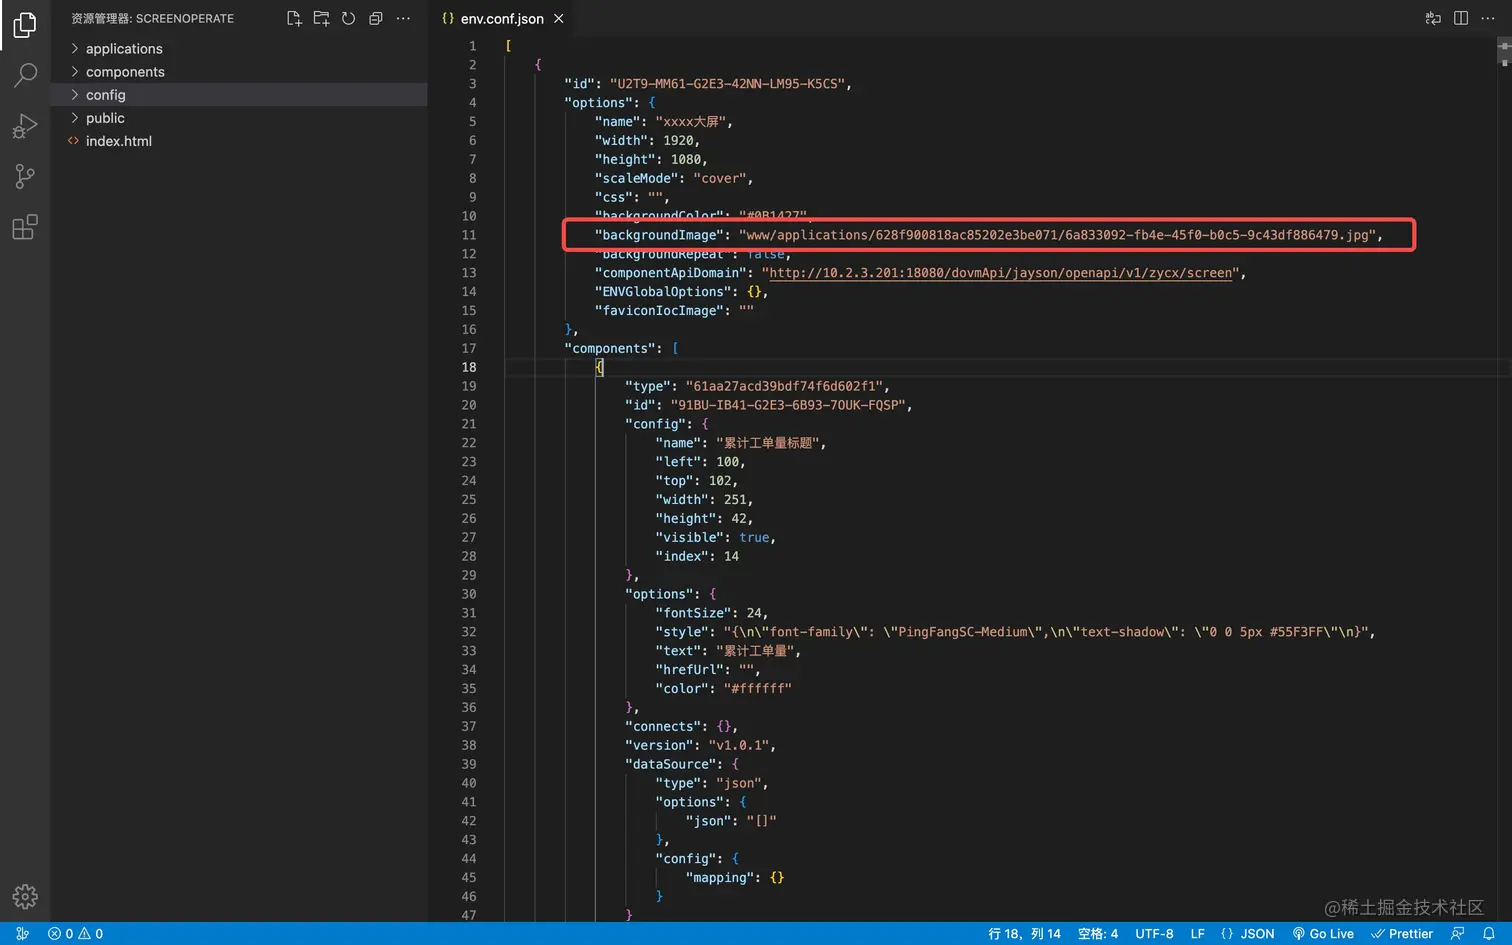Create a new file in explorer

coord(294,18)
